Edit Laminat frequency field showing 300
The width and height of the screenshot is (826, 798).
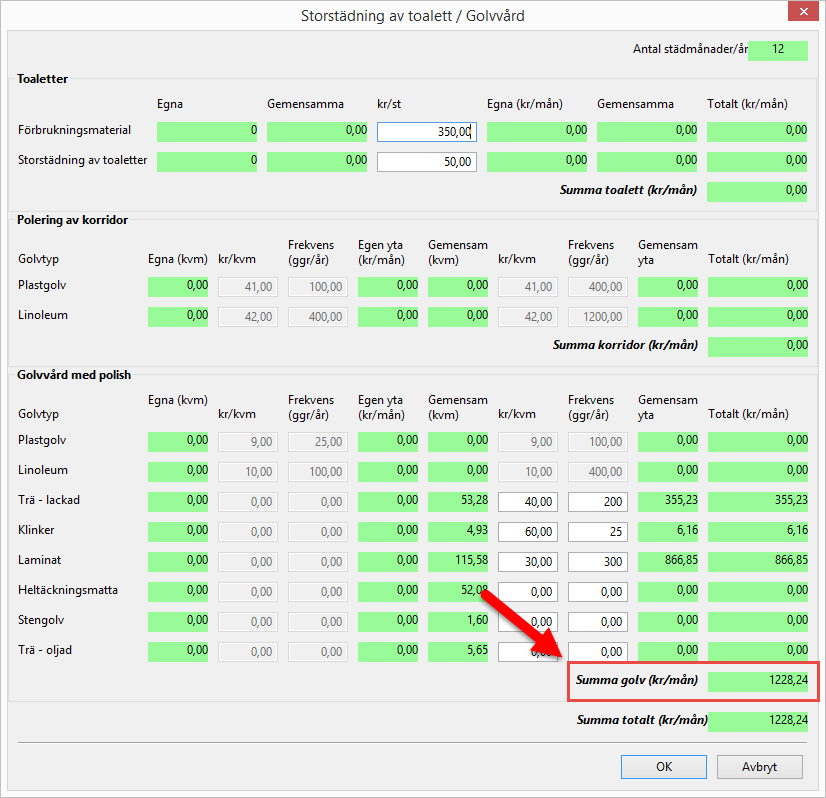pyautogui.click(x=598, y=561)
